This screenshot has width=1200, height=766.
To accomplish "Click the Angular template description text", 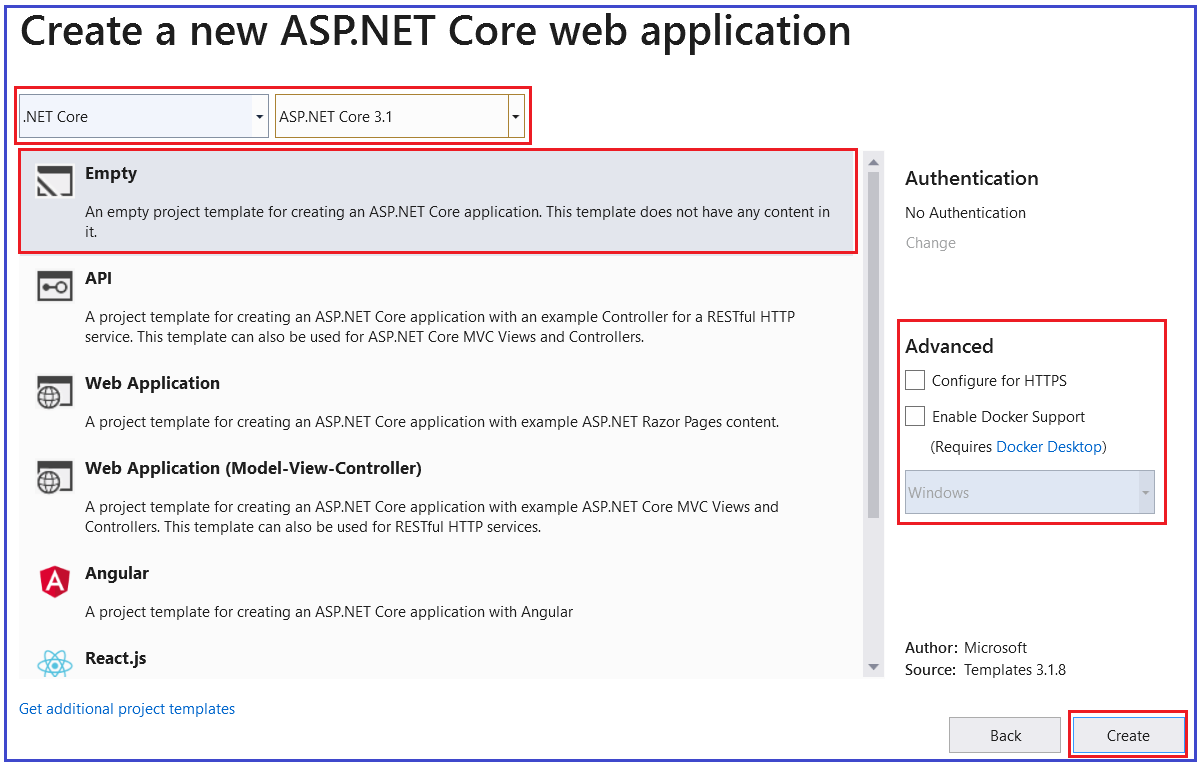I will (329, 612).
